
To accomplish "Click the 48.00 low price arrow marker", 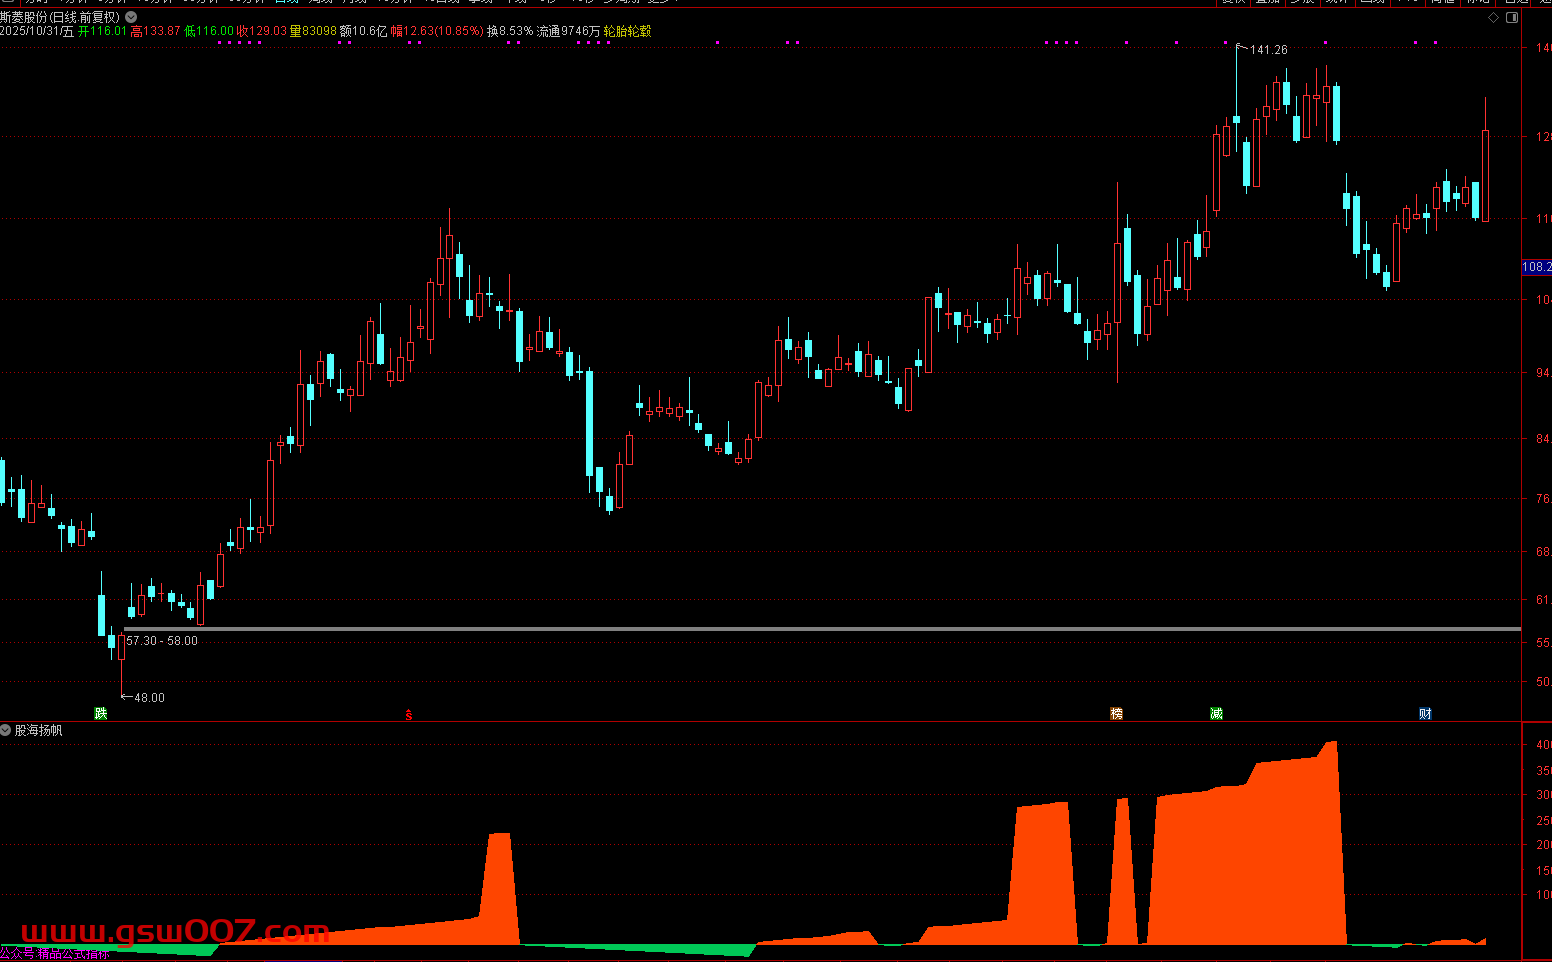I will [148, 698].
